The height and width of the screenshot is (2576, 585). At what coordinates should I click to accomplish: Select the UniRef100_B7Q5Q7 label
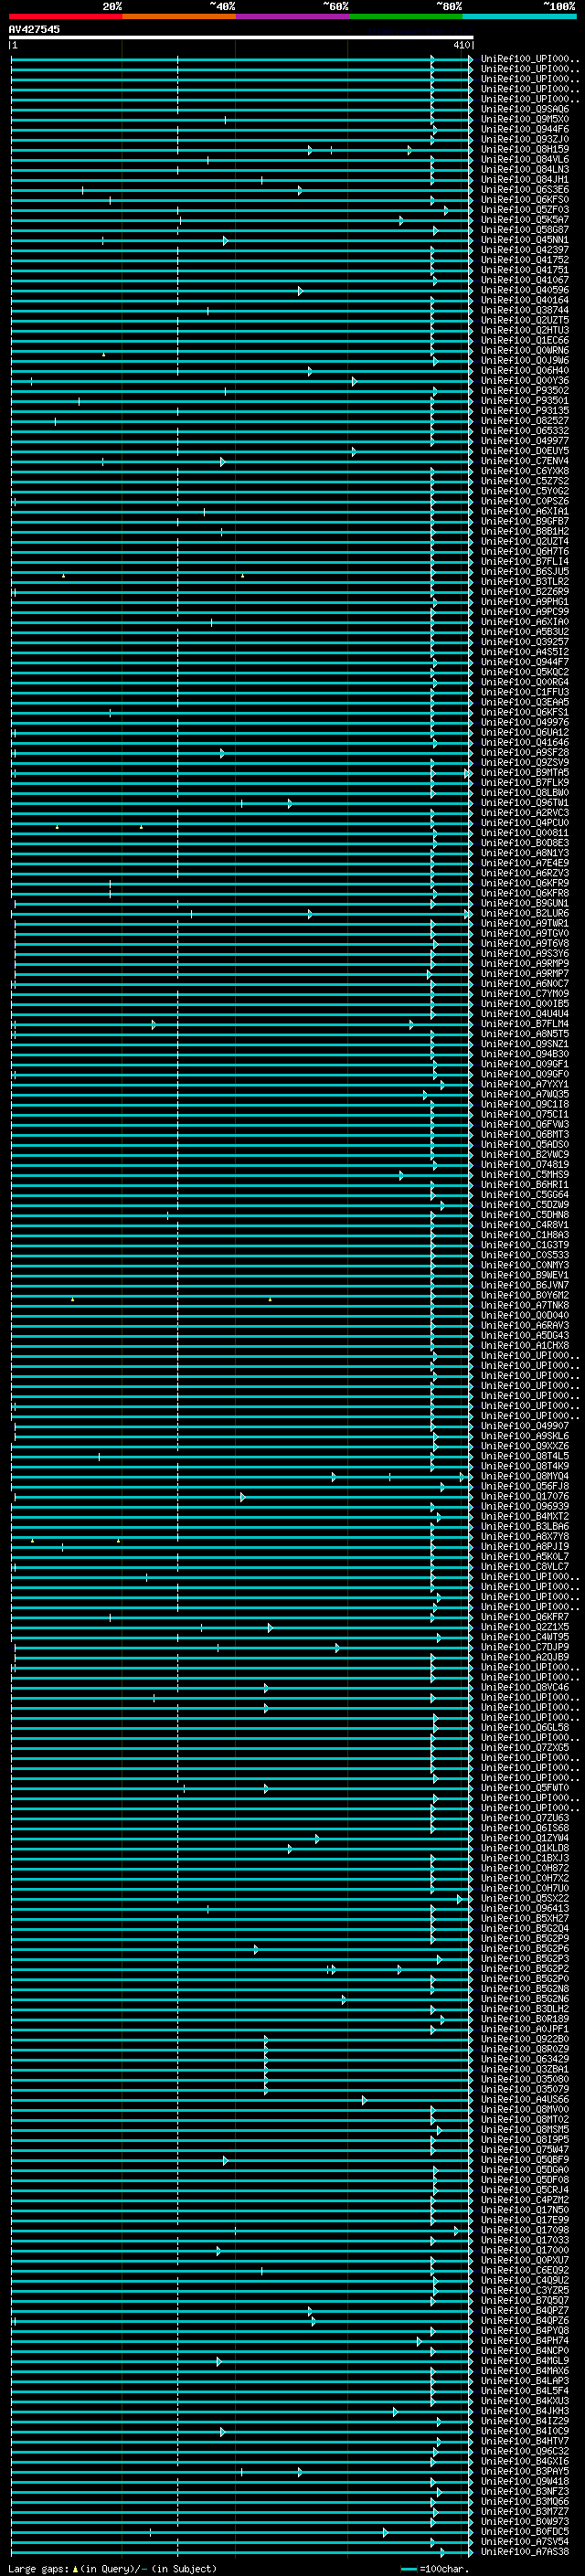tap(525, 2300)
